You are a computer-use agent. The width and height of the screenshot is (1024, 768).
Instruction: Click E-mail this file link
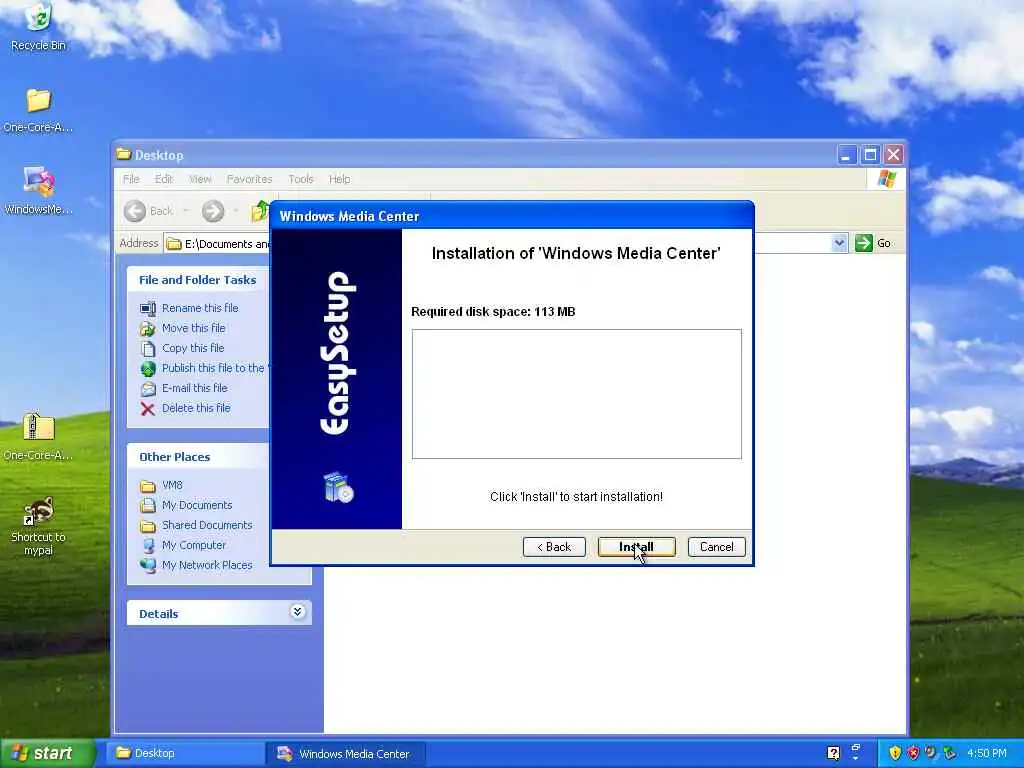pos(195,388)
